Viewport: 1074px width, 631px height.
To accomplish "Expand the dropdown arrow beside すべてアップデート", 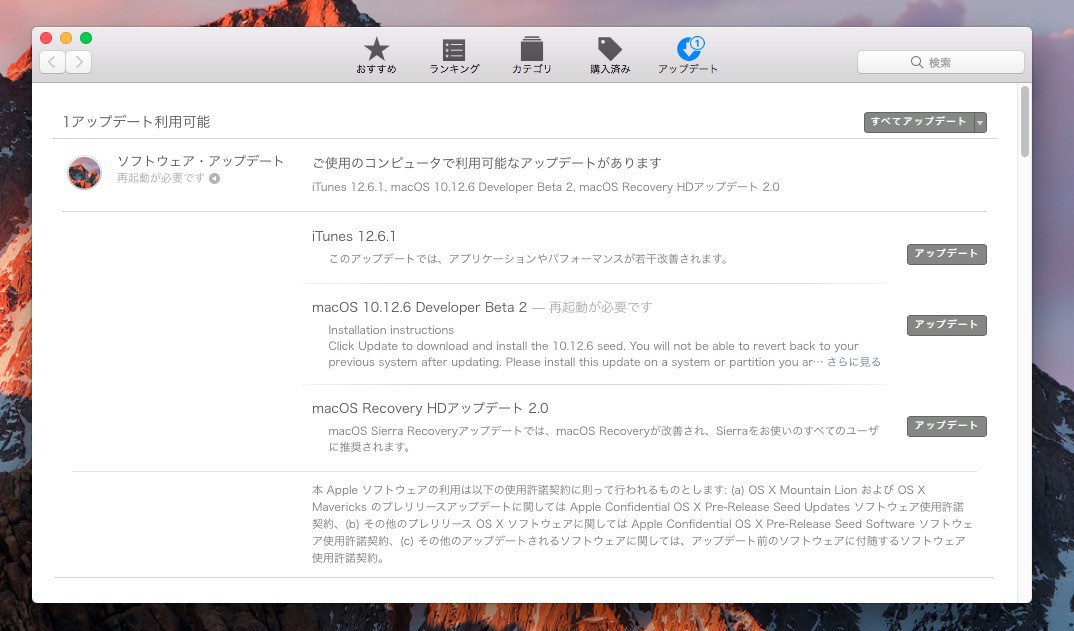I will coord(980,122).
